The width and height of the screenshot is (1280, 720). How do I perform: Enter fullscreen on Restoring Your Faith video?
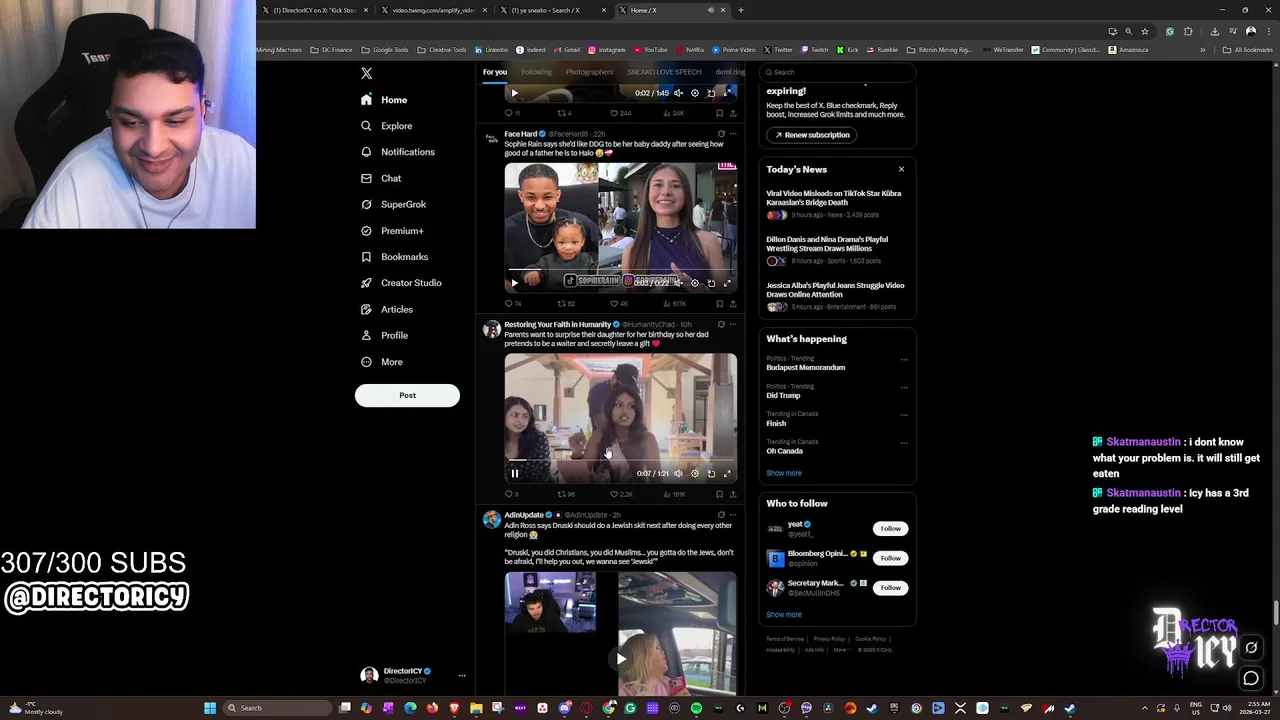pyautogui.click(x=727, y=474)
